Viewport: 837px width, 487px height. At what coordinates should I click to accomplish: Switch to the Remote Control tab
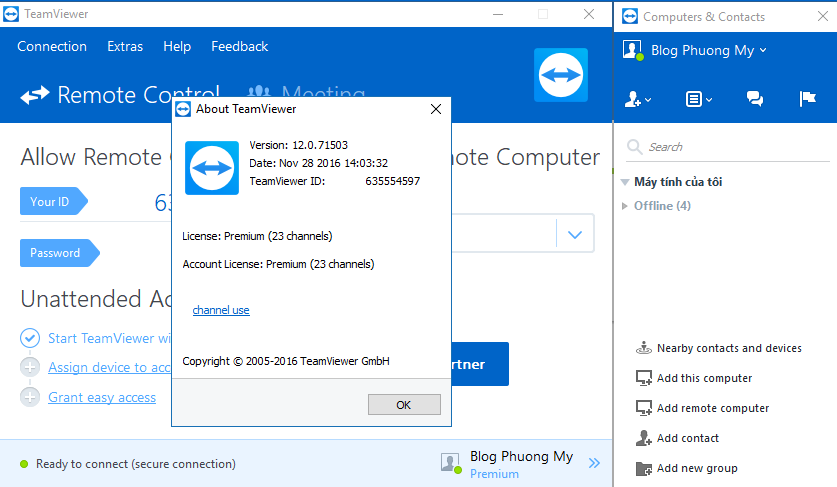(x=120, y=95)
